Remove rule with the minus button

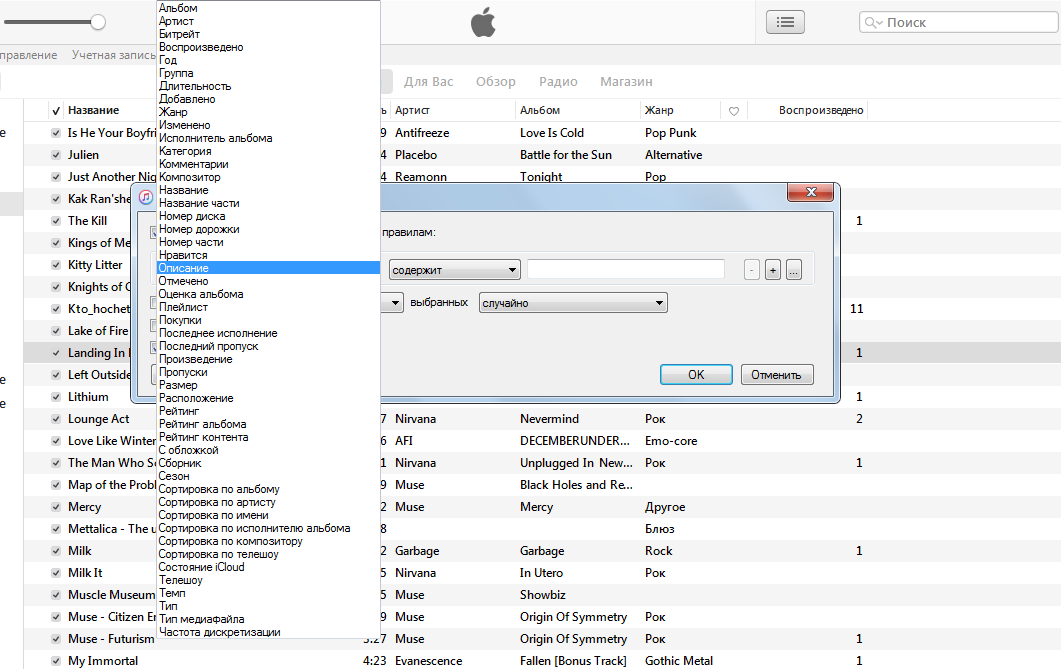pos(752,270)
